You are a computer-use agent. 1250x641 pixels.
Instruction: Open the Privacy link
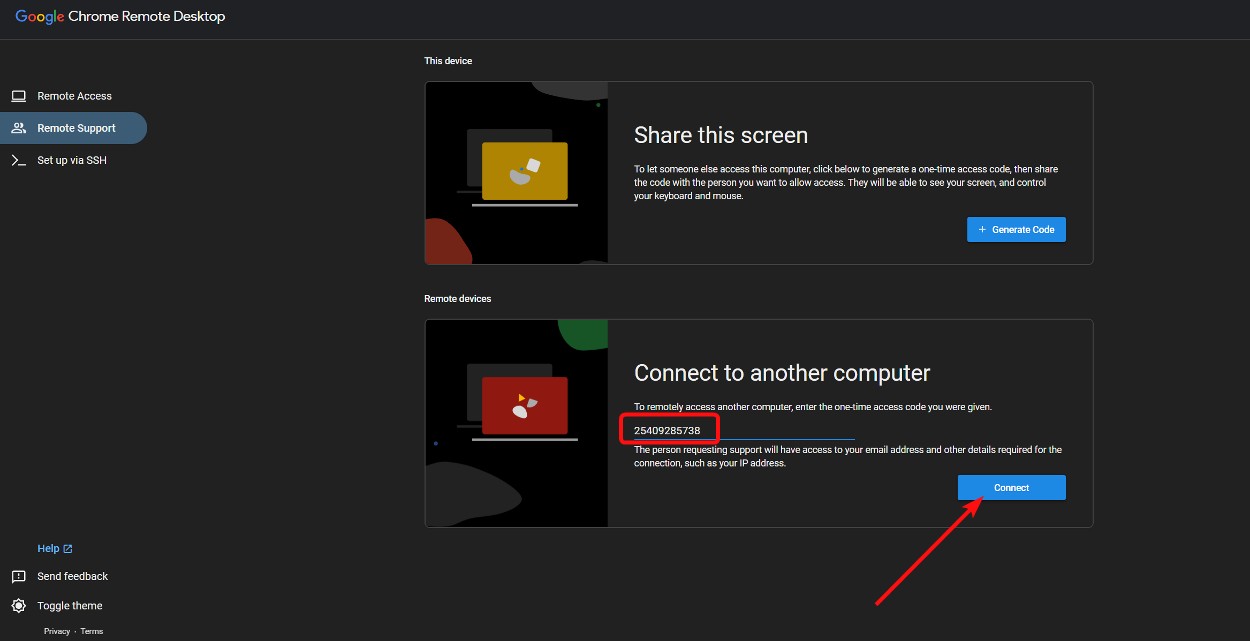coord(57,631)
